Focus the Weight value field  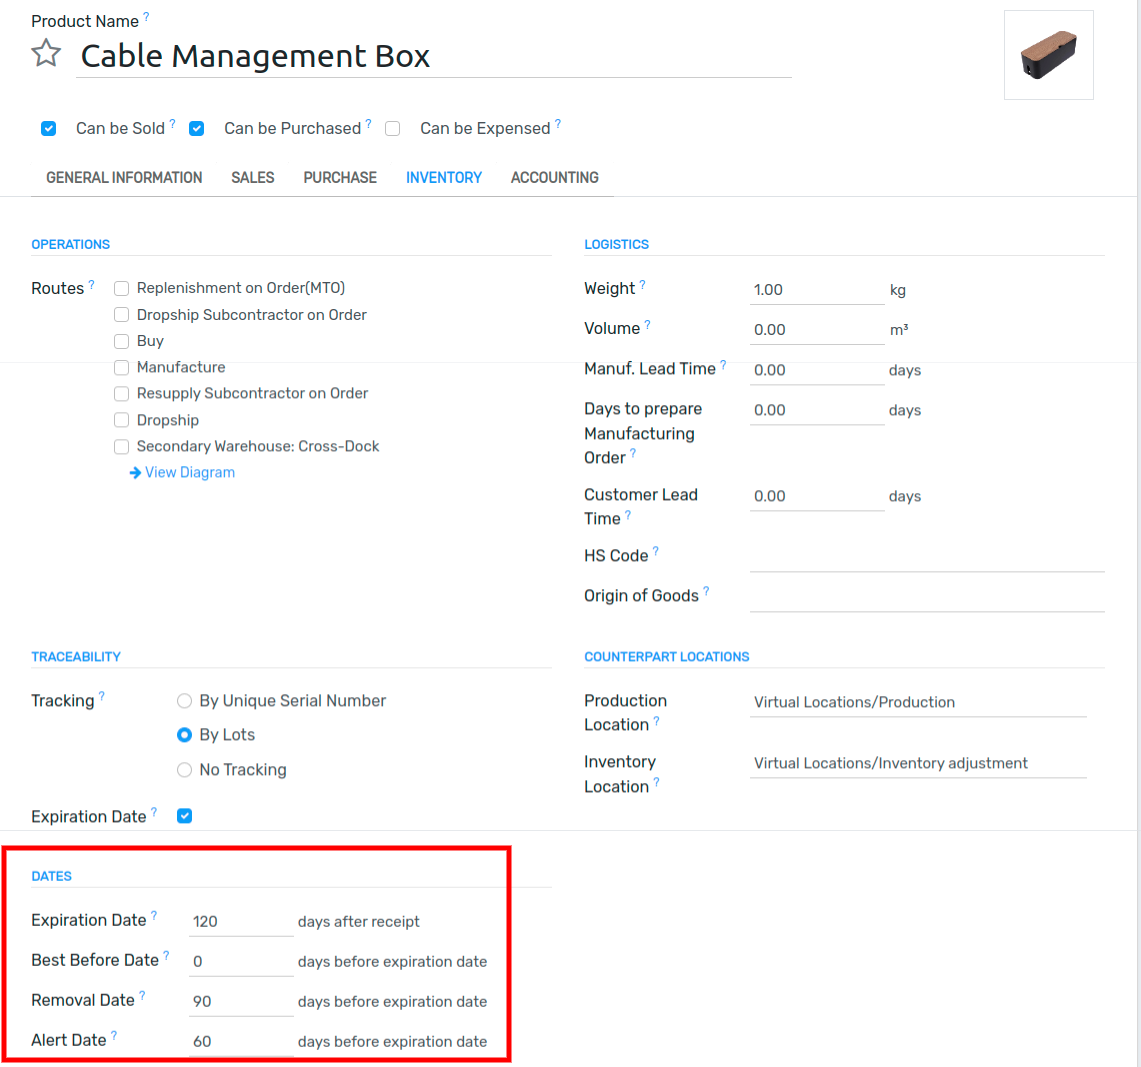816,290
